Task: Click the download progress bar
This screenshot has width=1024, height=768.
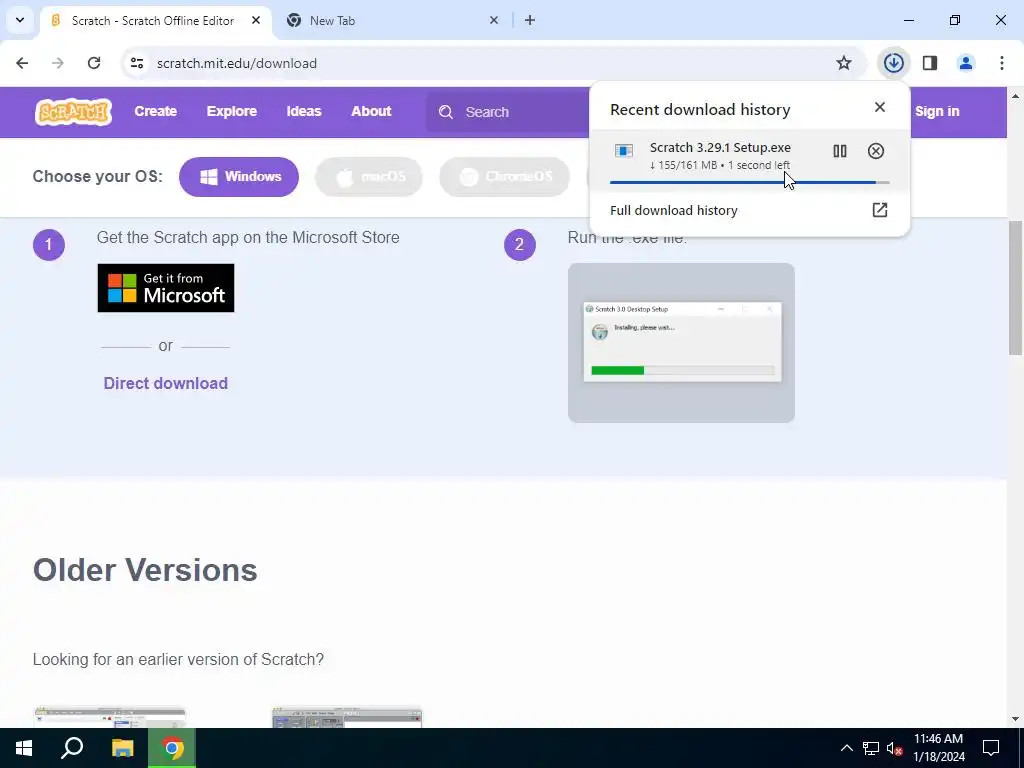Action: click(x=749, y=183)
